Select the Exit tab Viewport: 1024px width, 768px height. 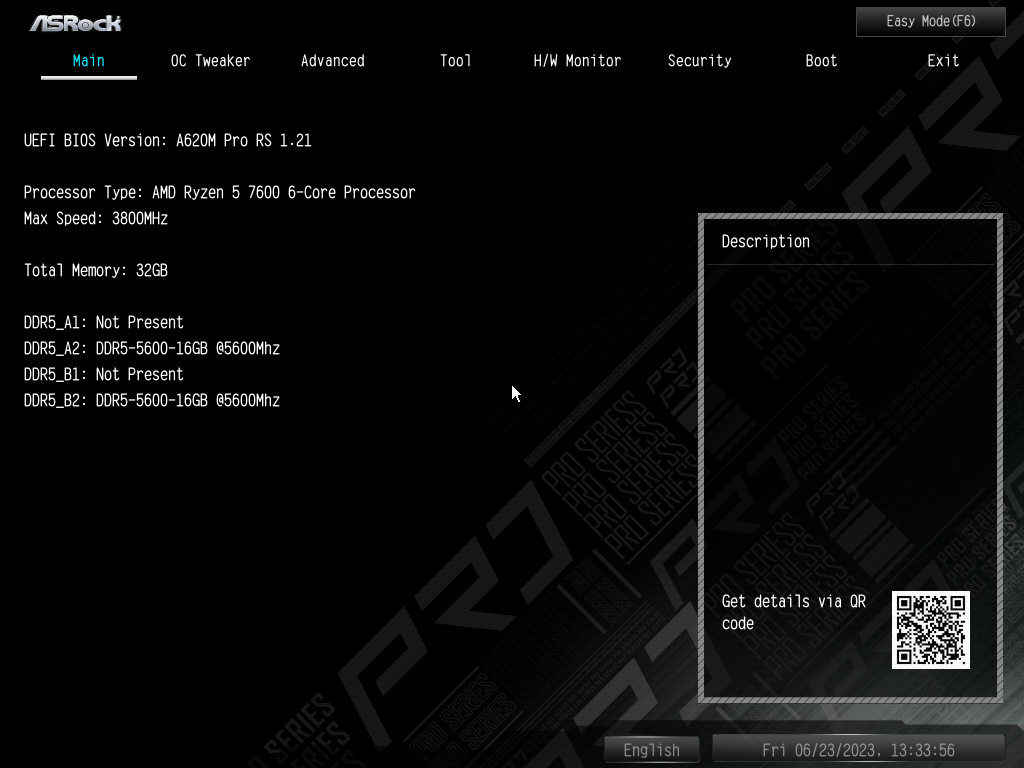click(943, 61)
